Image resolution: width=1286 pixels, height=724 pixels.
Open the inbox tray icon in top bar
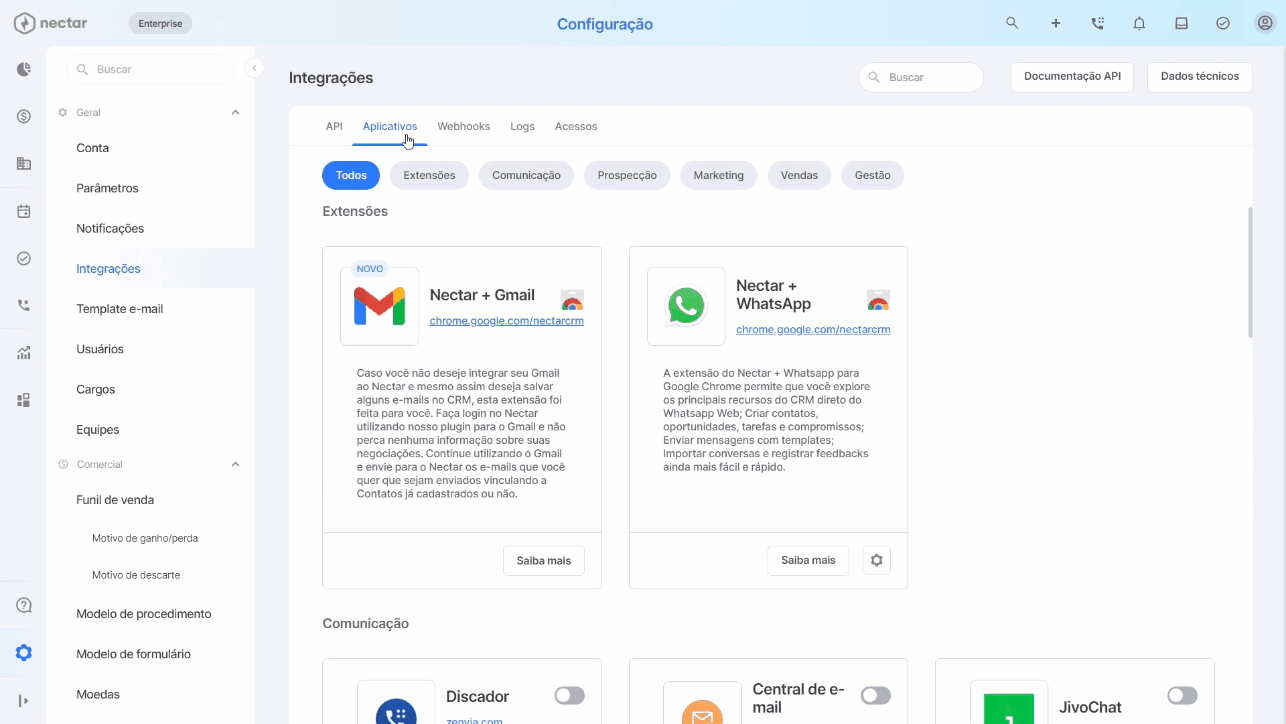coord(1181,23)
